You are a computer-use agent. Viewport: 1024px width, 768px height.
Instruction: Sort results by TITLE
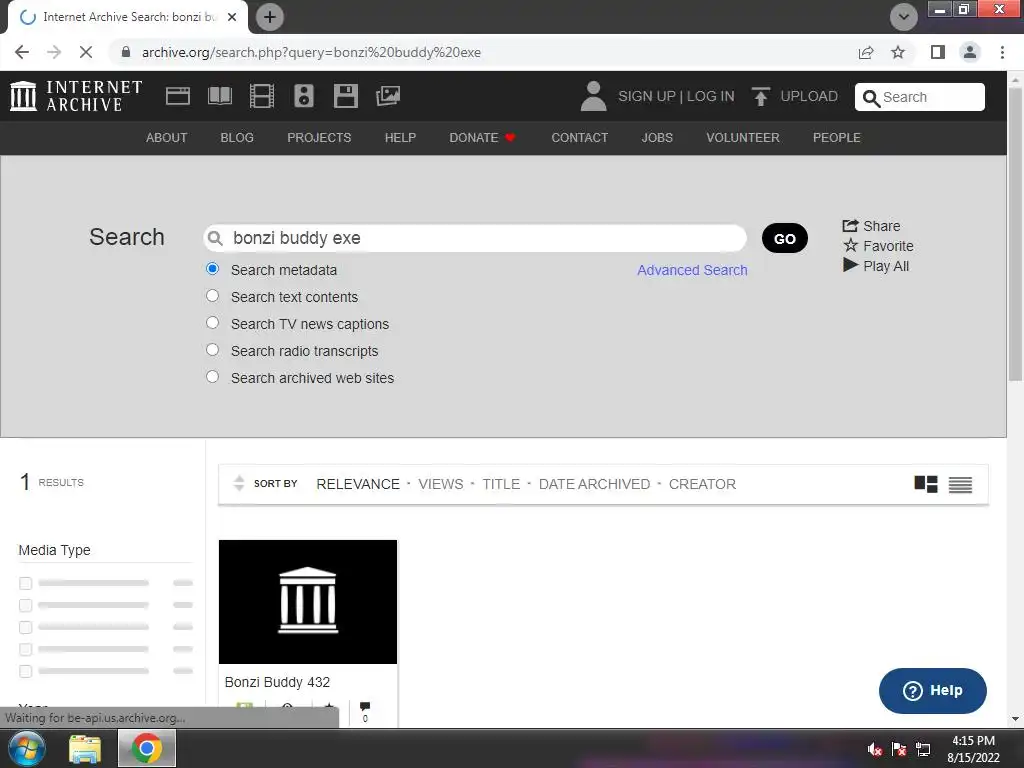pyautogui.click(x=501, y=485)
